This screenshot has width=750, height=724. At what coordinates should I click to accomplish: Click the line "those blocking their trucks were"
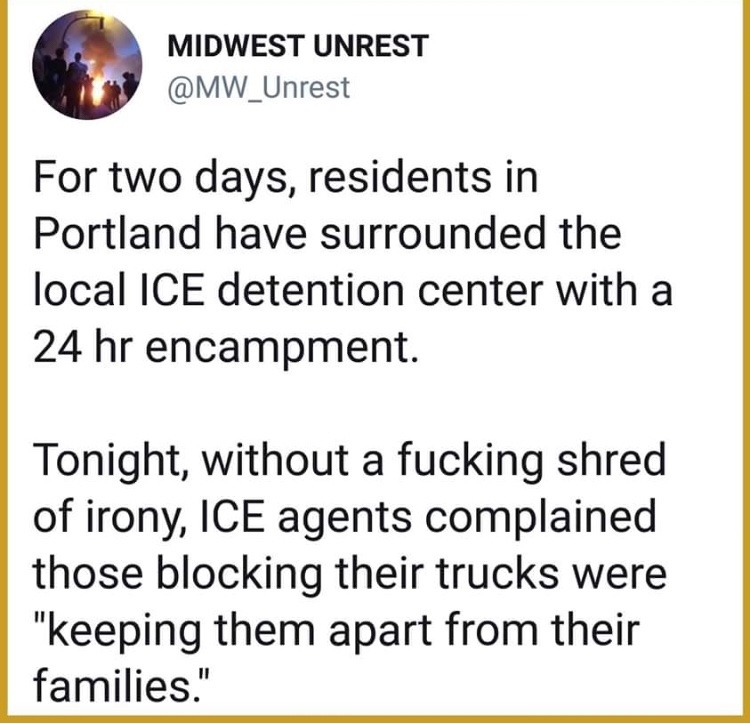[x=350, y=573]
